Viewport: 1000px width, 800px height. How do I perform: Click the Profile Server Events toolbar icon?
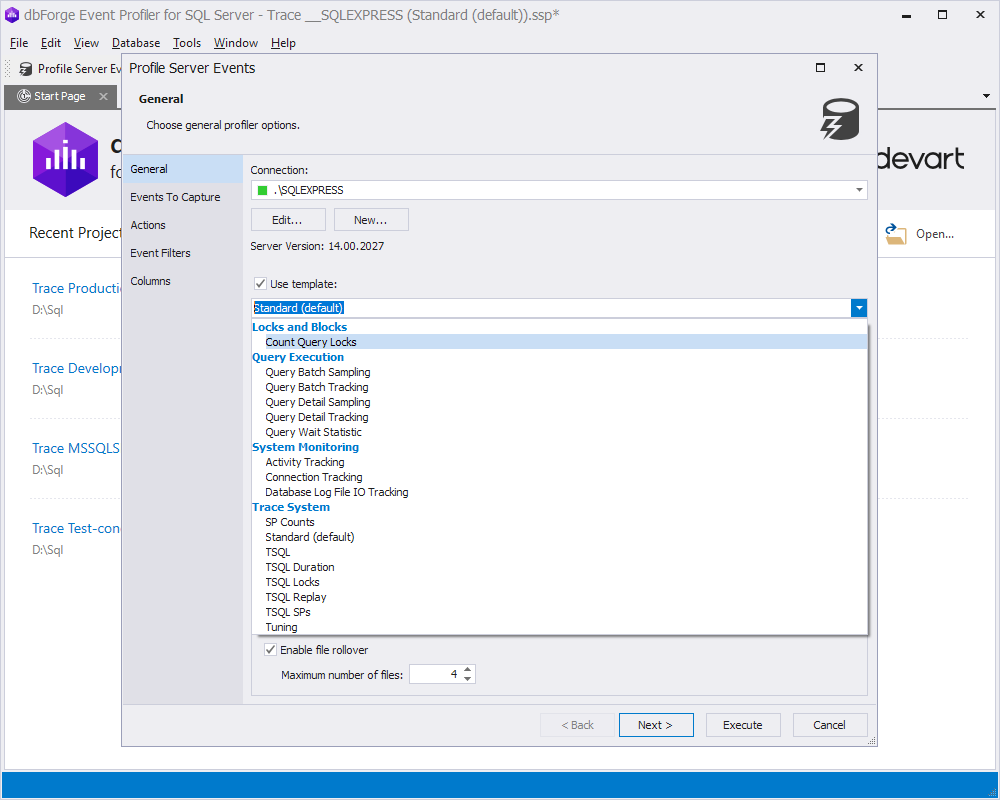26,69
